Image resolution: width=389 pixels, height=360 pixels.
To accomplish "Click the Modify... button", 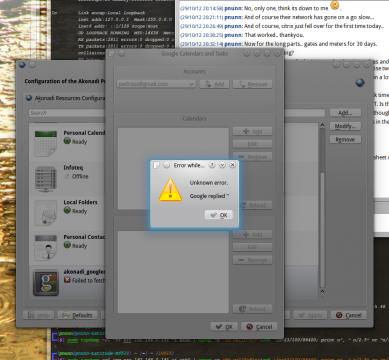I will click(345, 126).
